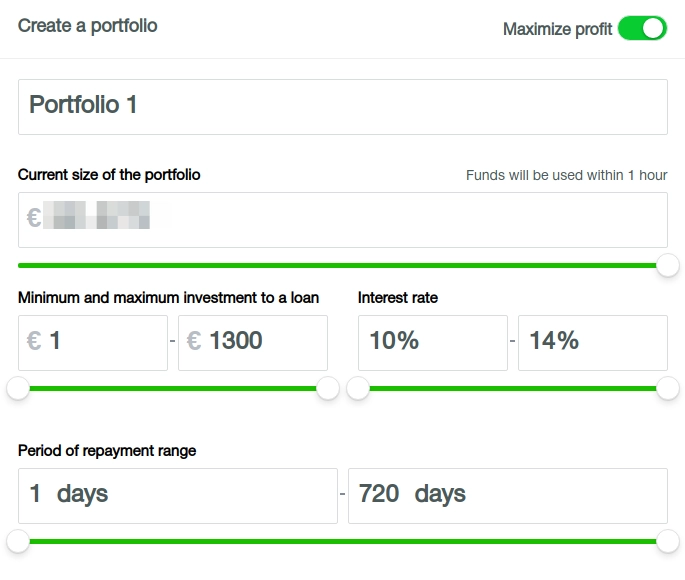Click the 14% maximum interest rate field
Image resolution: width=685 pixels, height=580 pixels.
pos(592,342)
